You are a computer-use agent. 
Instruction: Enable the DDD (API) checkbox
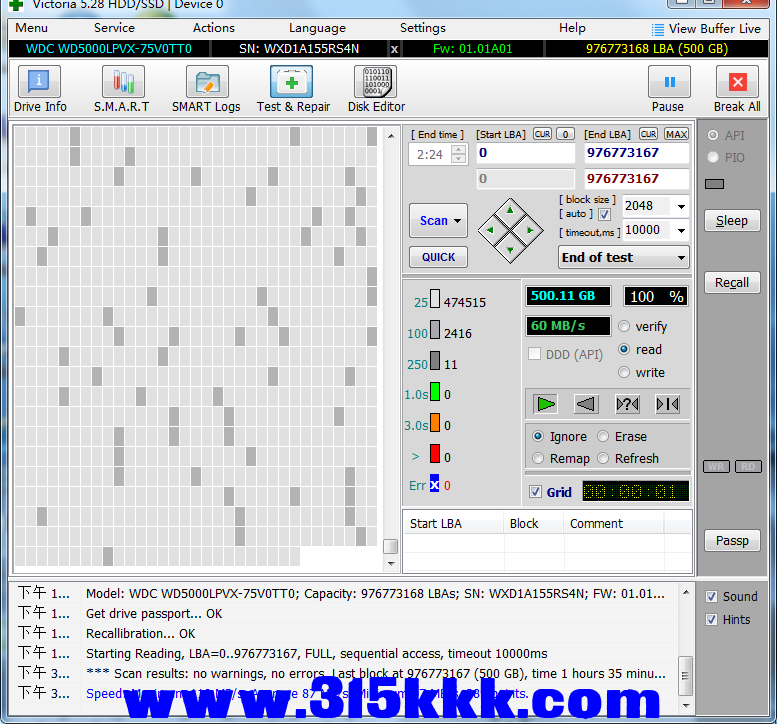(x=534, y=354)
